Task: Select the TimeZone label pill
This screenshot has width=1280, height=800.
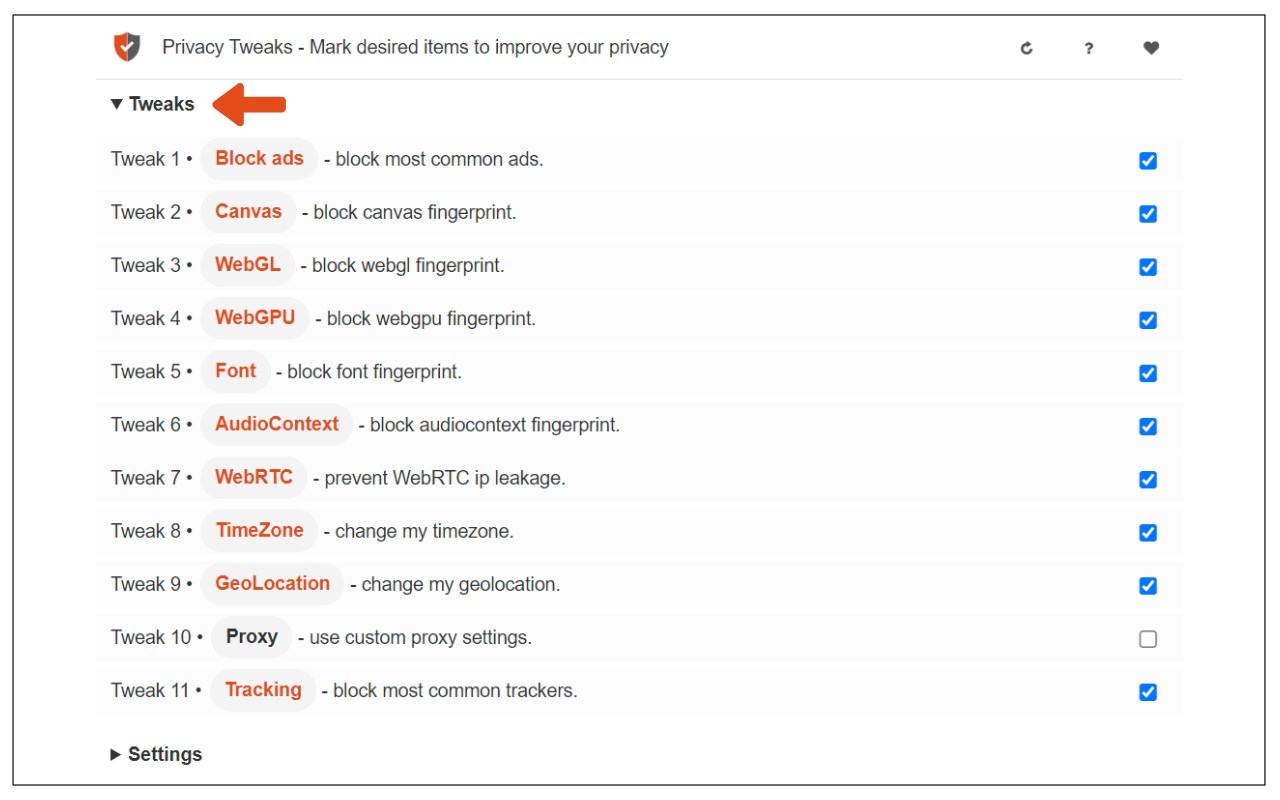Action: pos(259,530)
